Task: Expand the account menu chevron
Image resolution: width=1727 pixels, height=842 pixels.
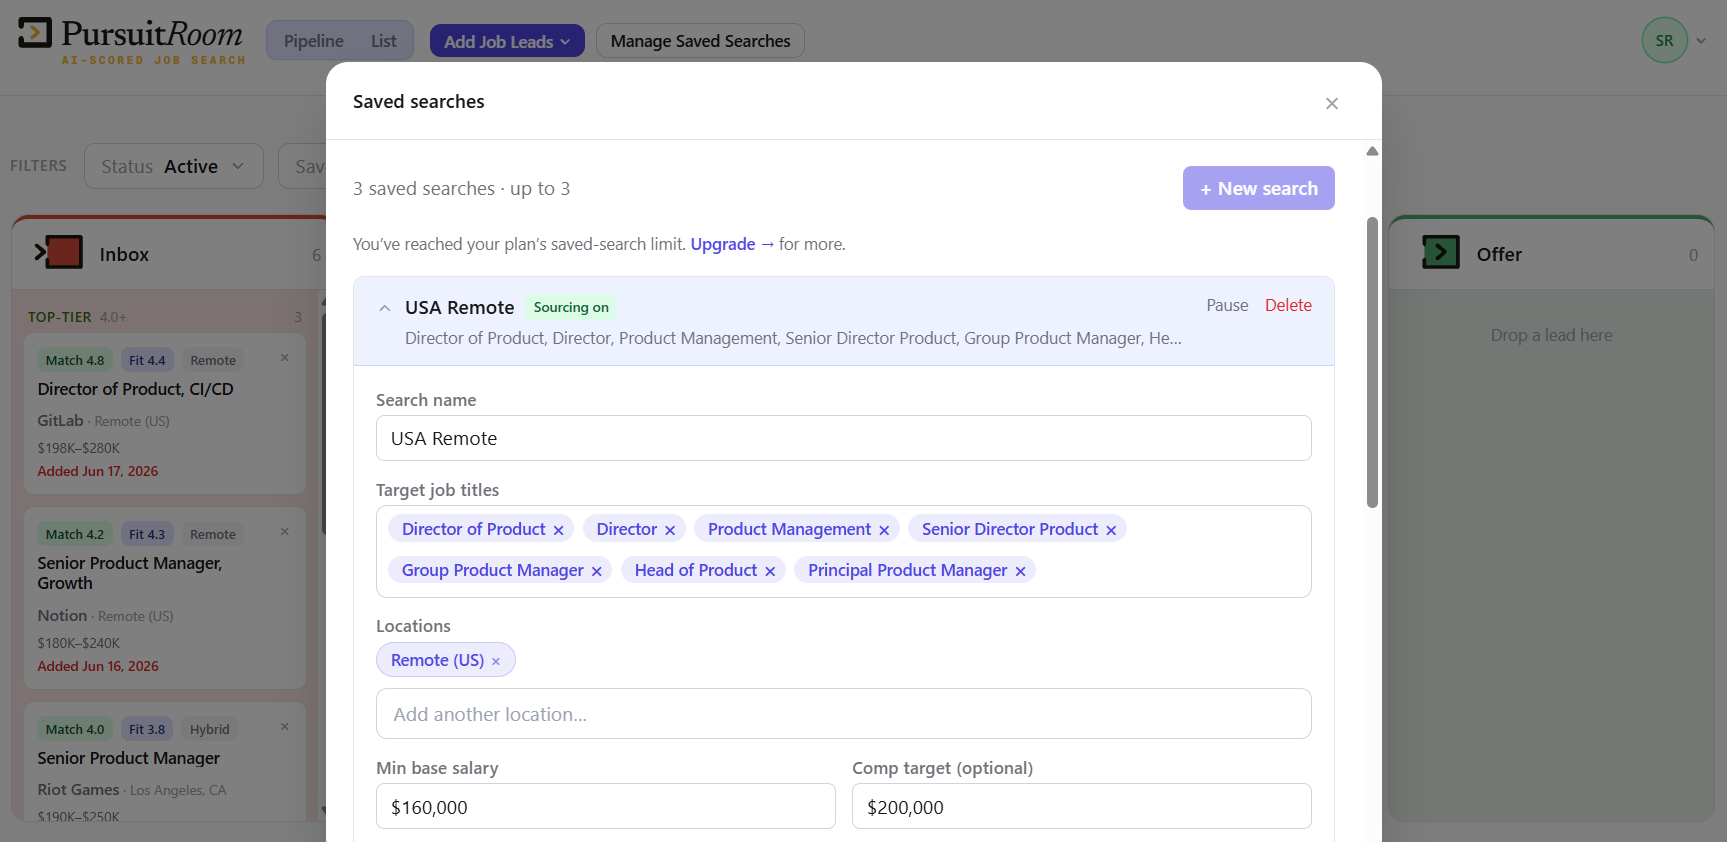Action: pyautogui.click(x=1701, y=41)
